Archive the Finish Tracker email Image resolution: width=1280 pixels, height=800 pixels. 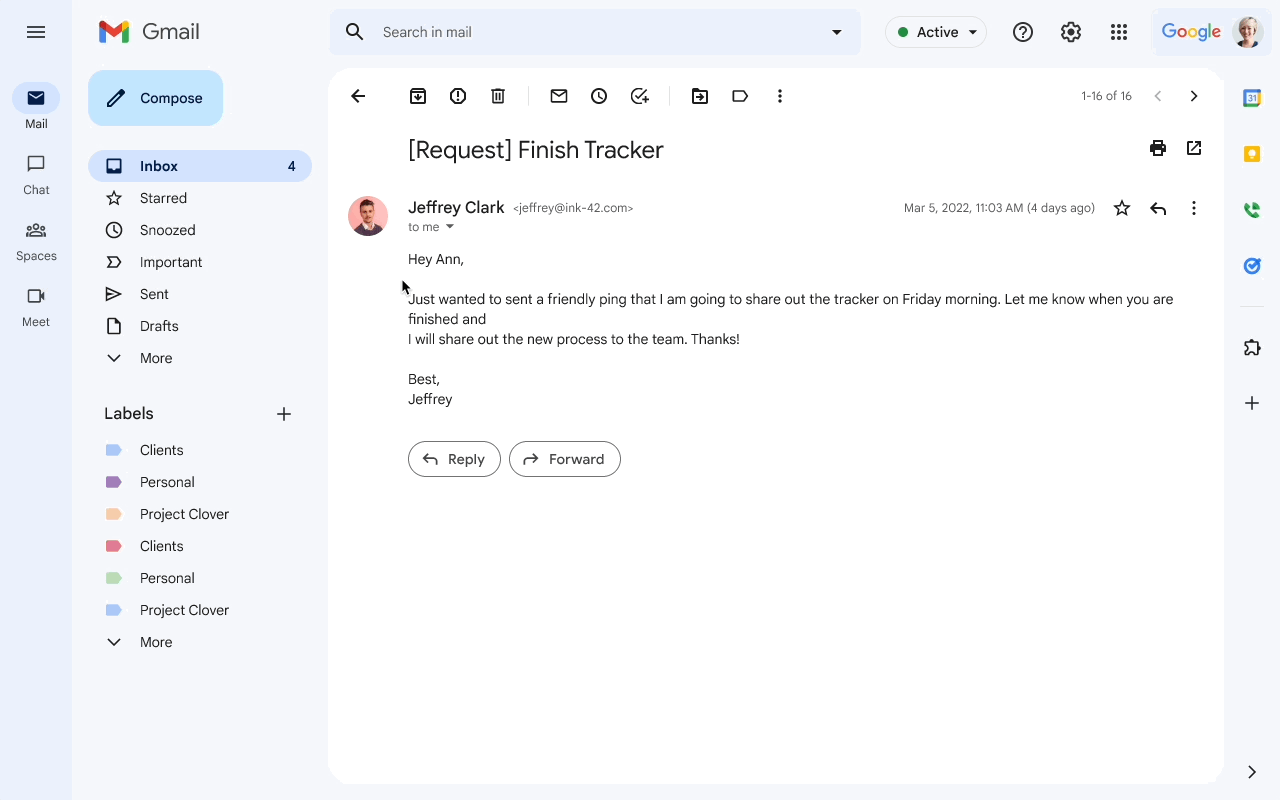click(x=418, y=96)
